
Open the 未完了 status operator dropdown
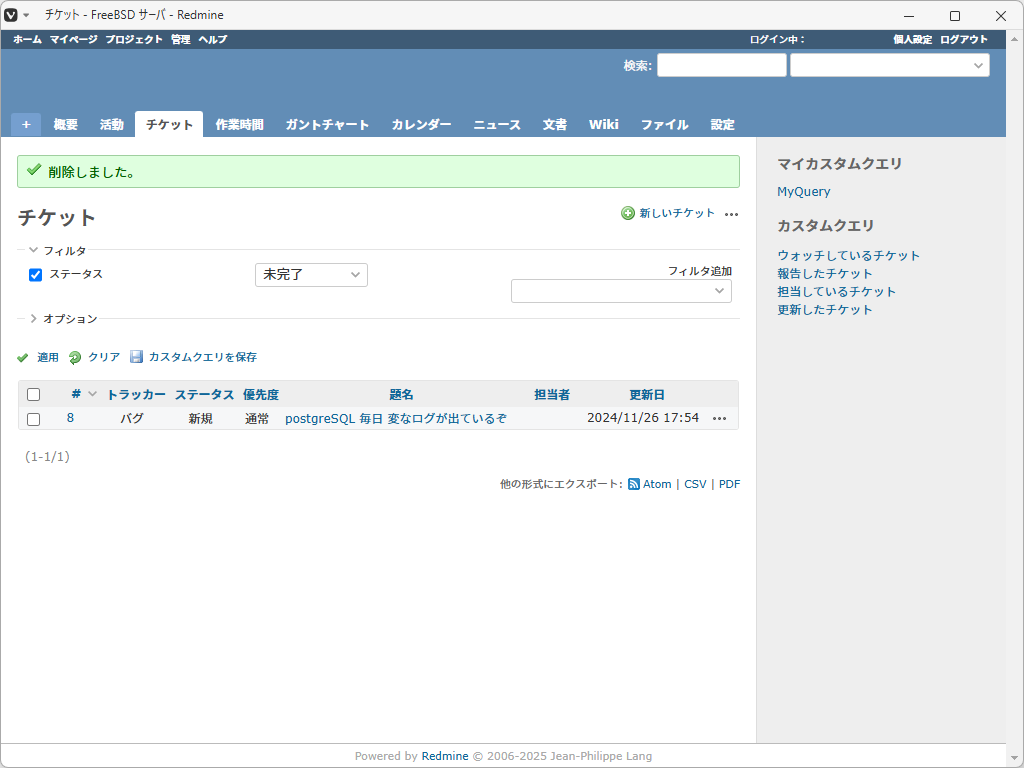point(311,275)
